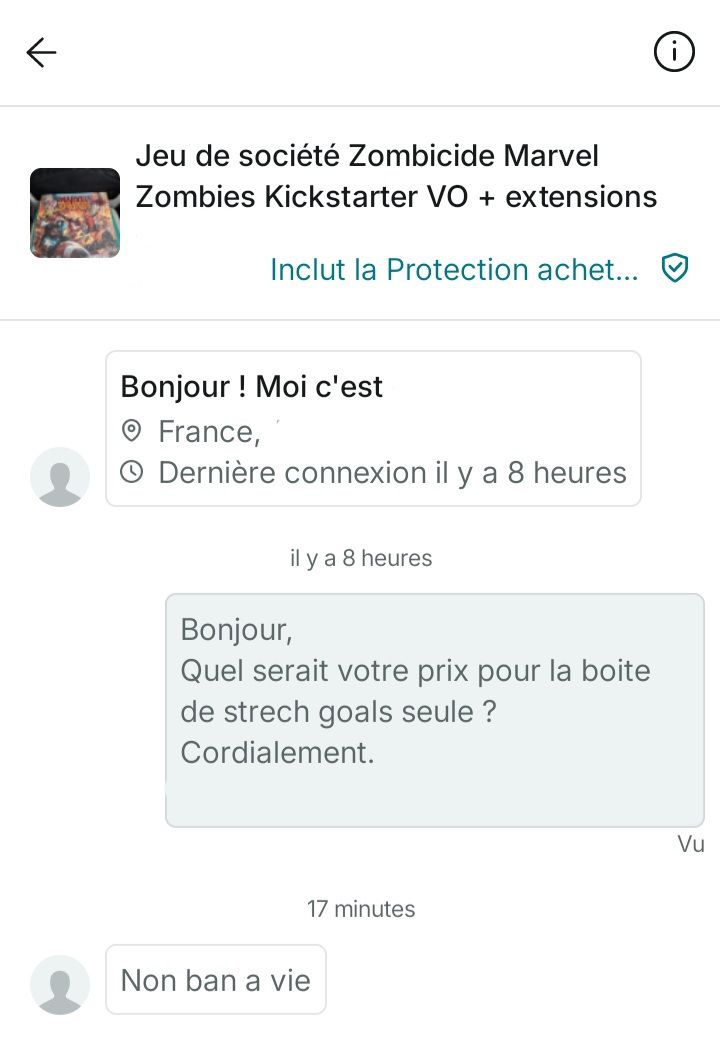Image resolution: width=720 pixels, height=1056 pixels.
Task: Tap the France location text
Action: (x=209, y=432)
